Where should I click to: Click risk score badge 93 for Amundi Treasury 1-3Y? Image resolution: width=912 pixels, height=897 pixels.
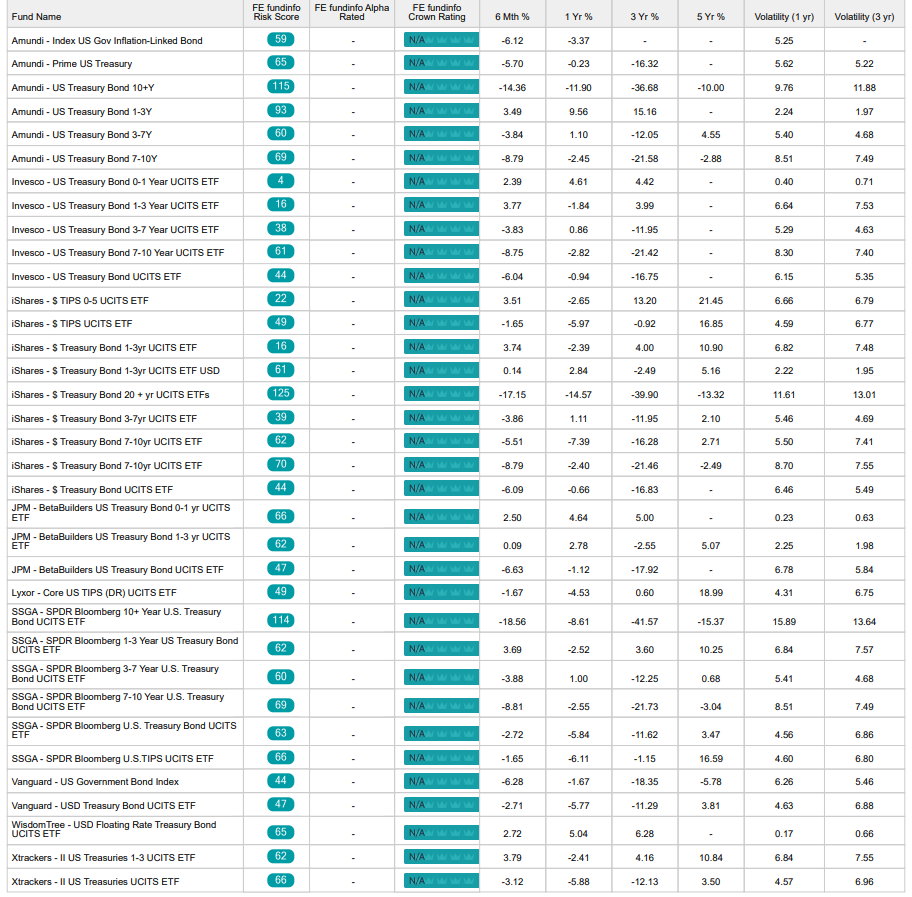281,111
